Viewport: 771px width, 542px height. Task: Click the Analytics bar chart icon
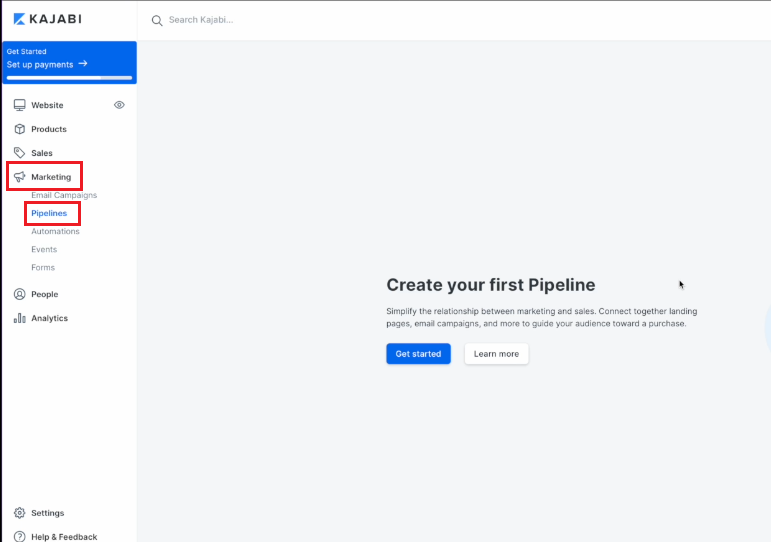[20, 318]
